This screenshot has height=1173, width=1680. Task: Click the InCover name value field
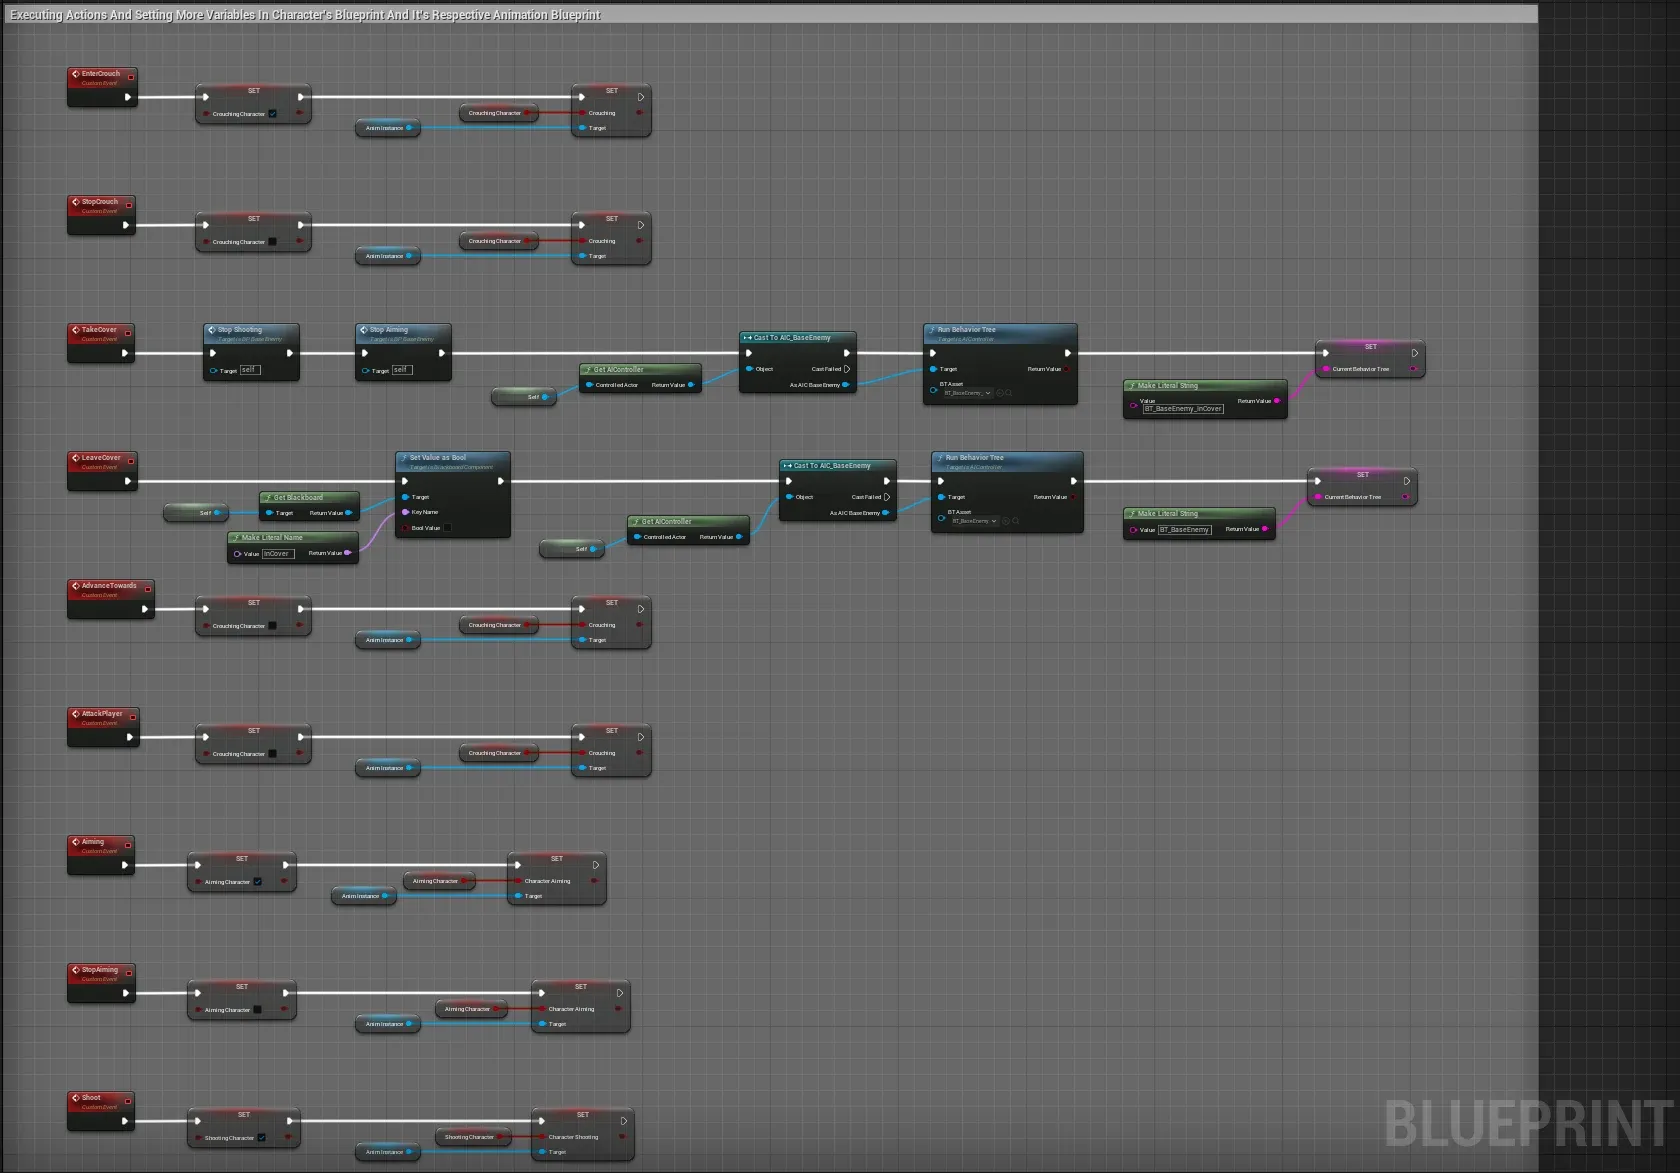click(278, 554)
